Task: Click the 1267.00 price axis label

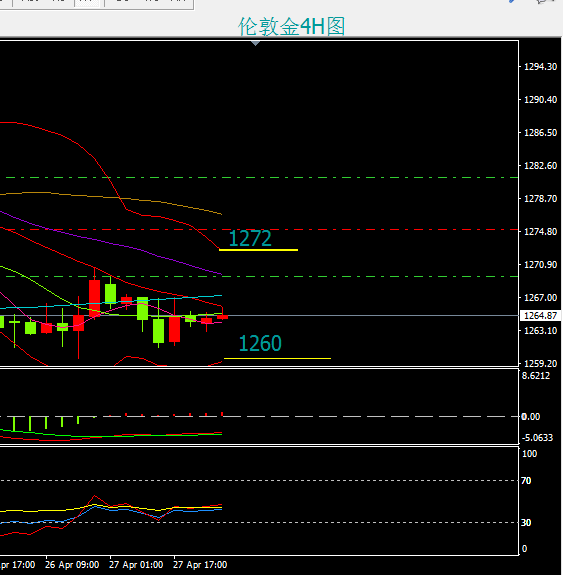Action: pos(540,298)
